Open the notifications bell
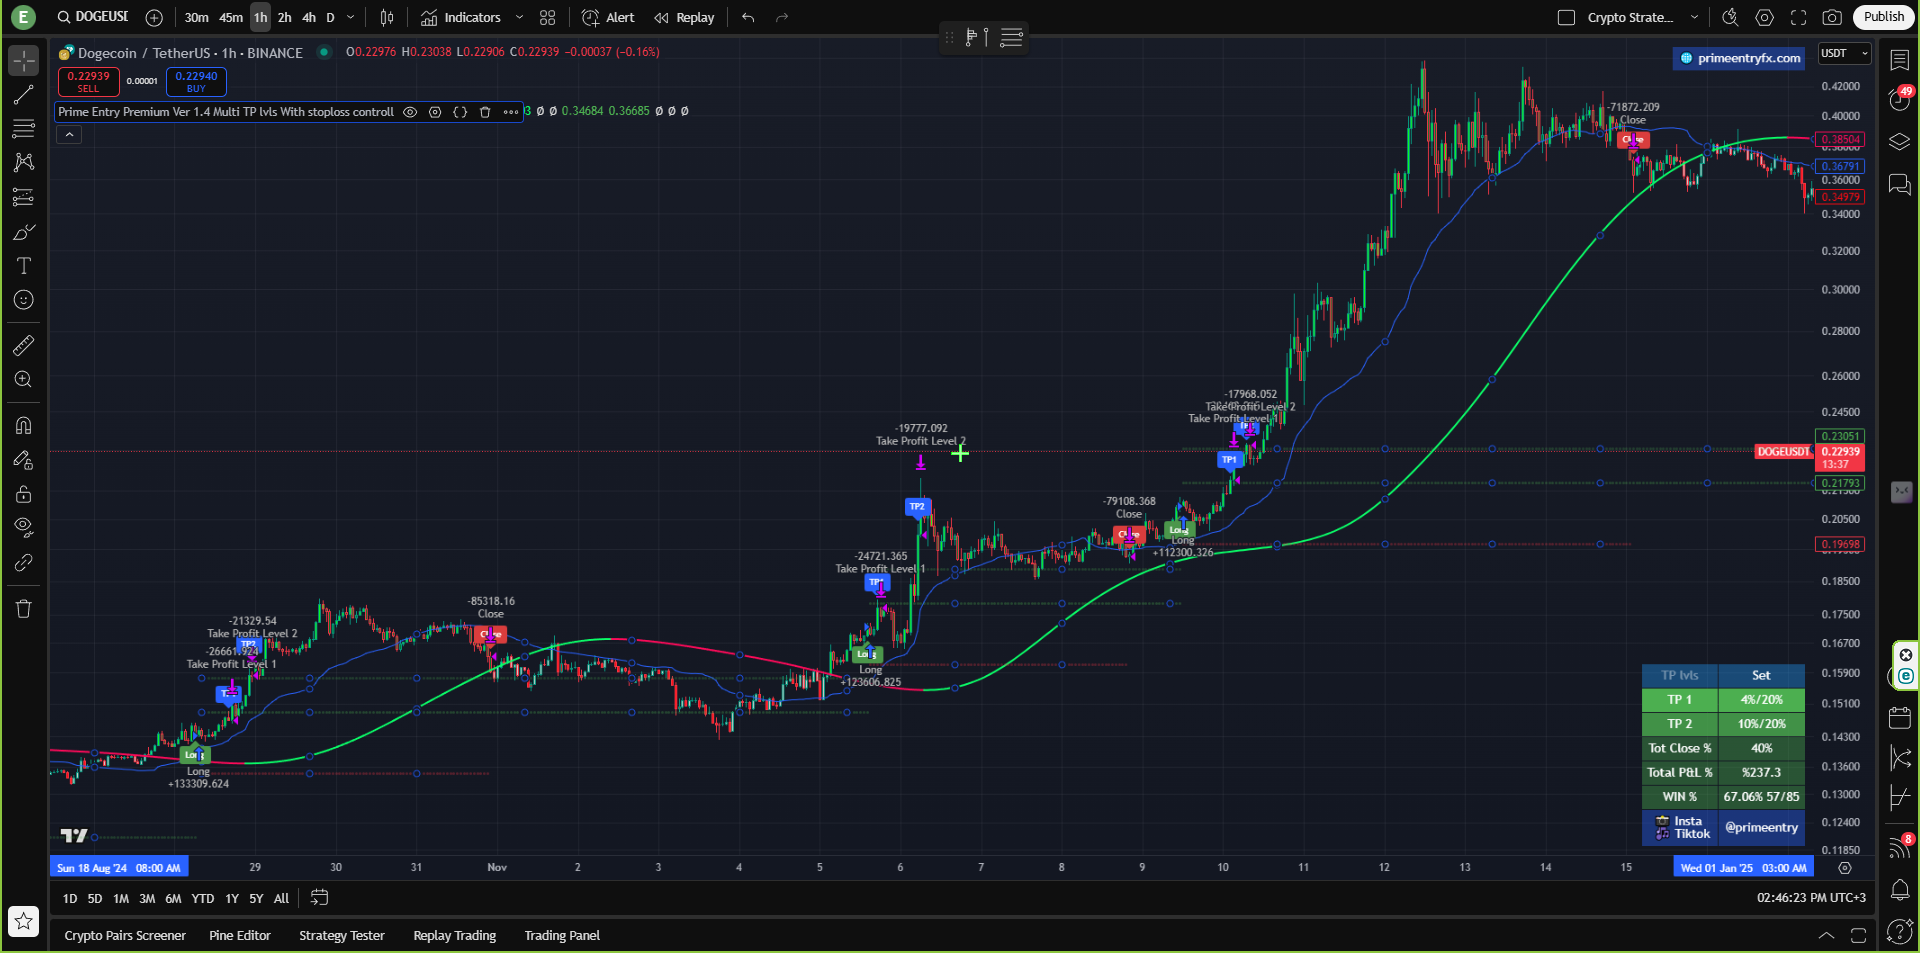The width and height of the screenshot is (1920, 953). 1899,890
